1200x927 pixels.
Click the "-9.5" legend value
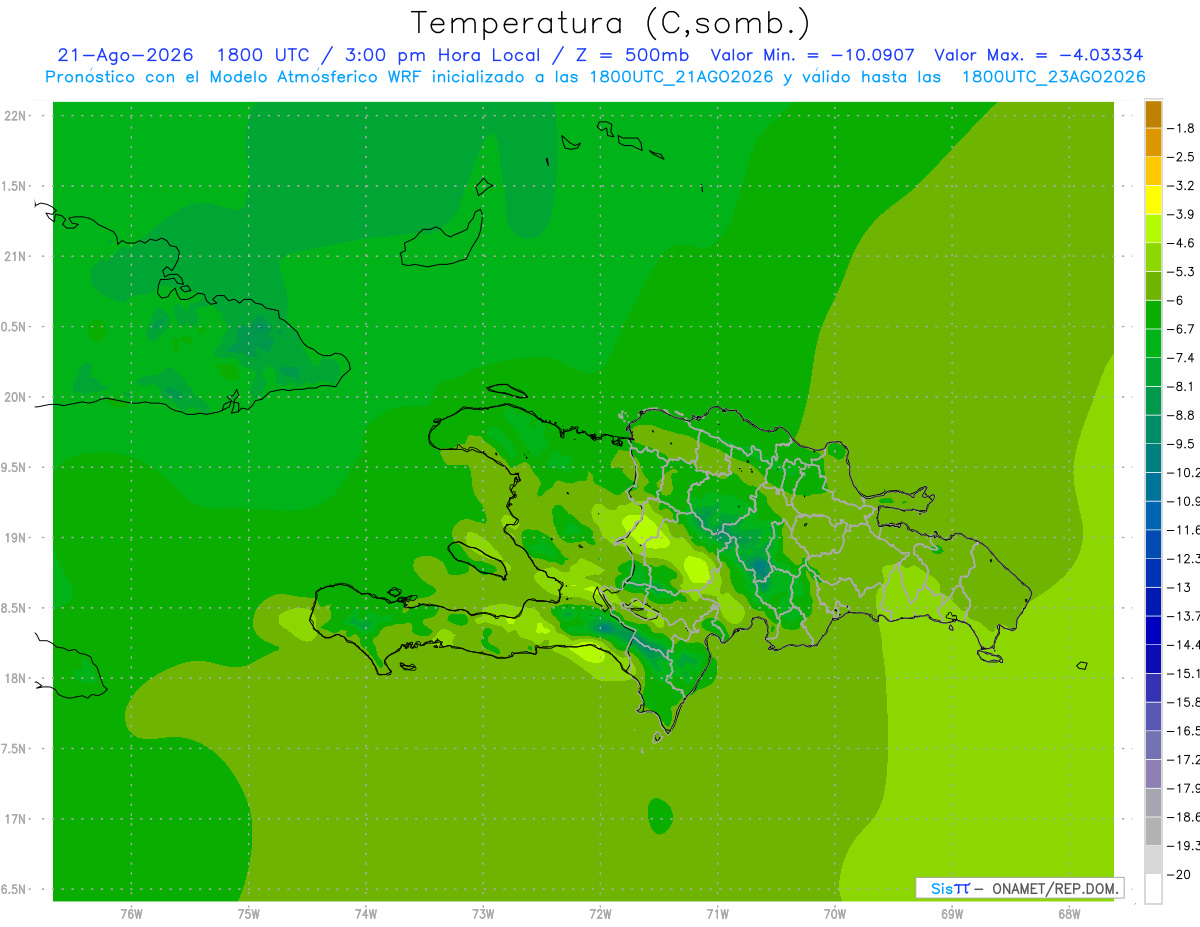click(1182, 444)
